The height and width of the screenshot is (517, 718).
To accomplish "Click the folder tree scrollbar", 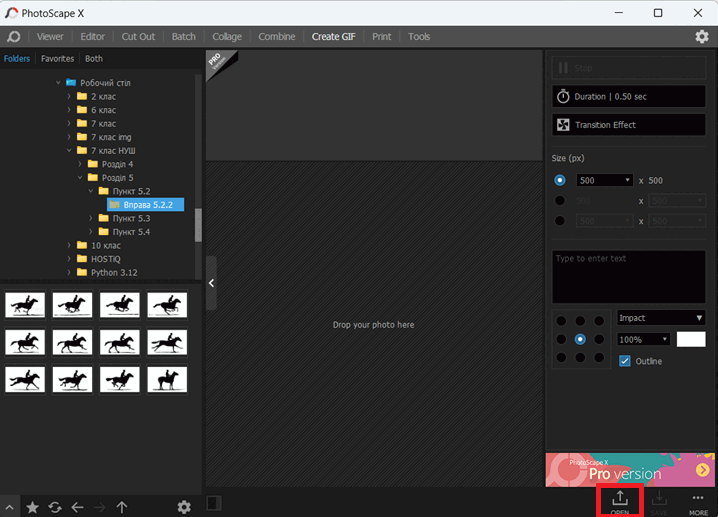I will tap(198, 224).
